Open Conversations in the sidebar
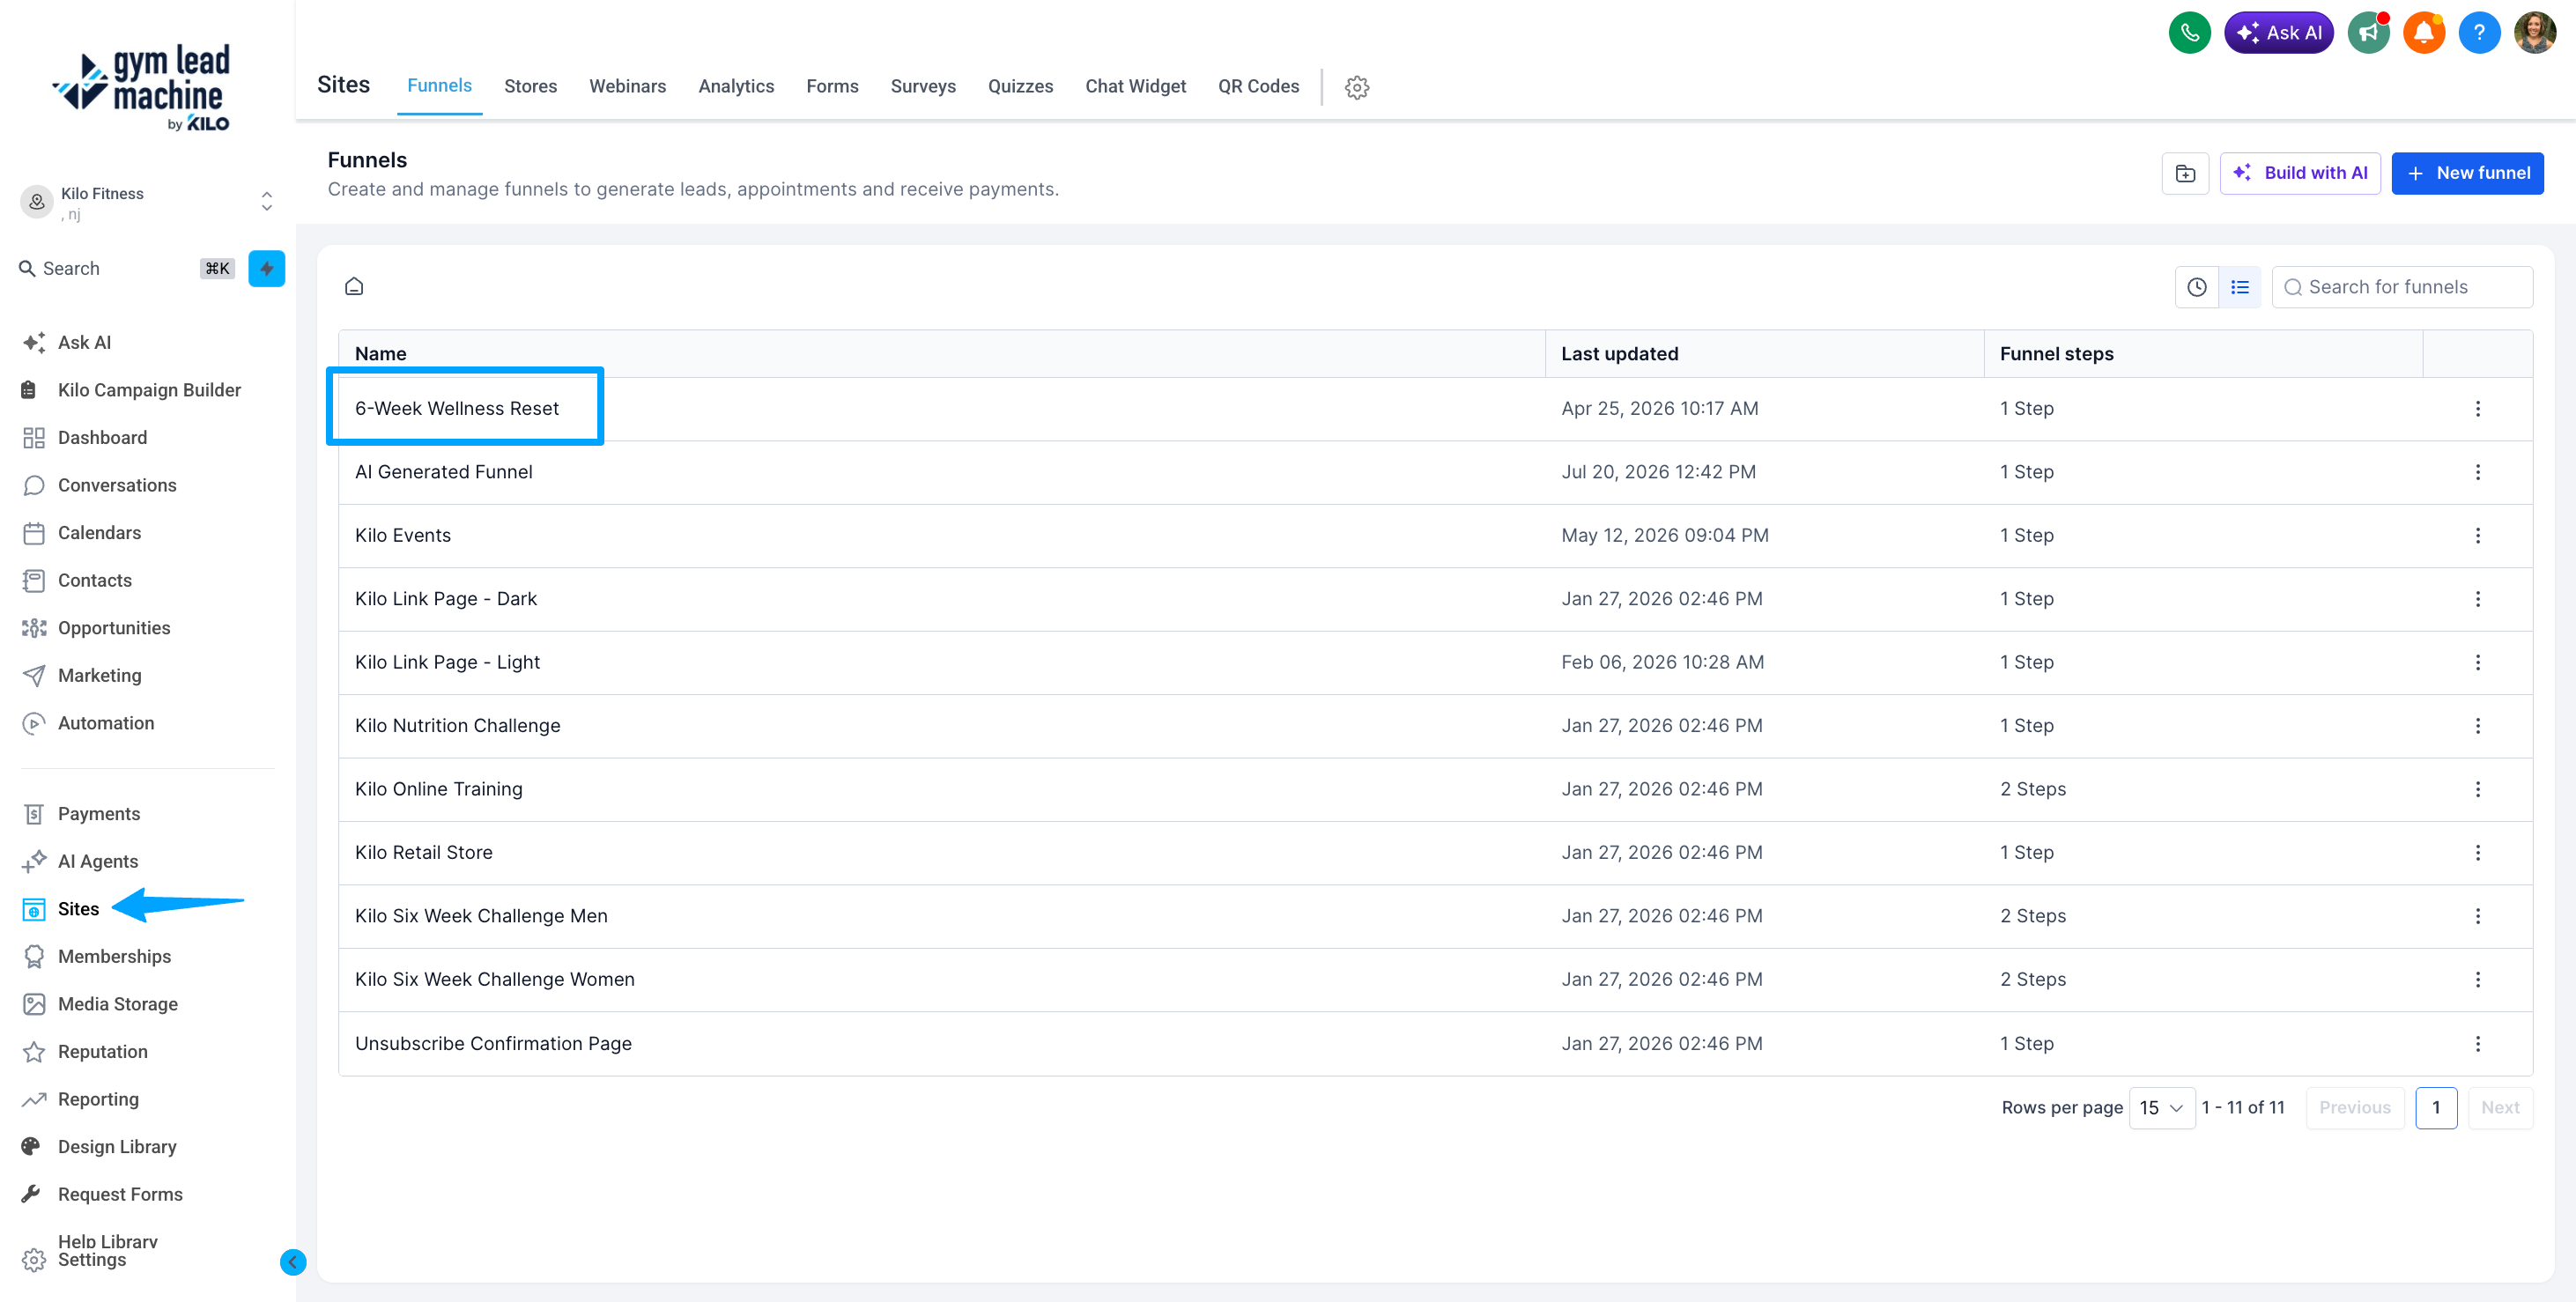 pos(117,485)
